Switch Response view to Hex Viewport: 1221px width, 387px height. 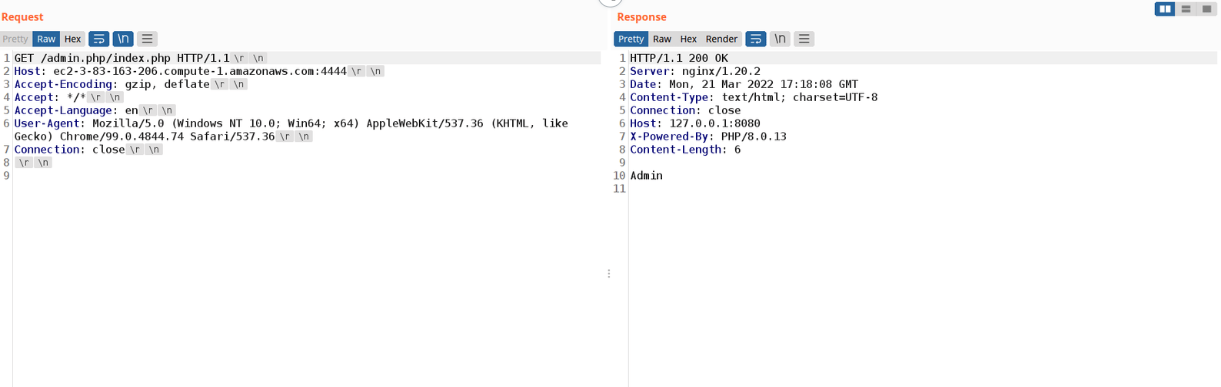point(689,39)
